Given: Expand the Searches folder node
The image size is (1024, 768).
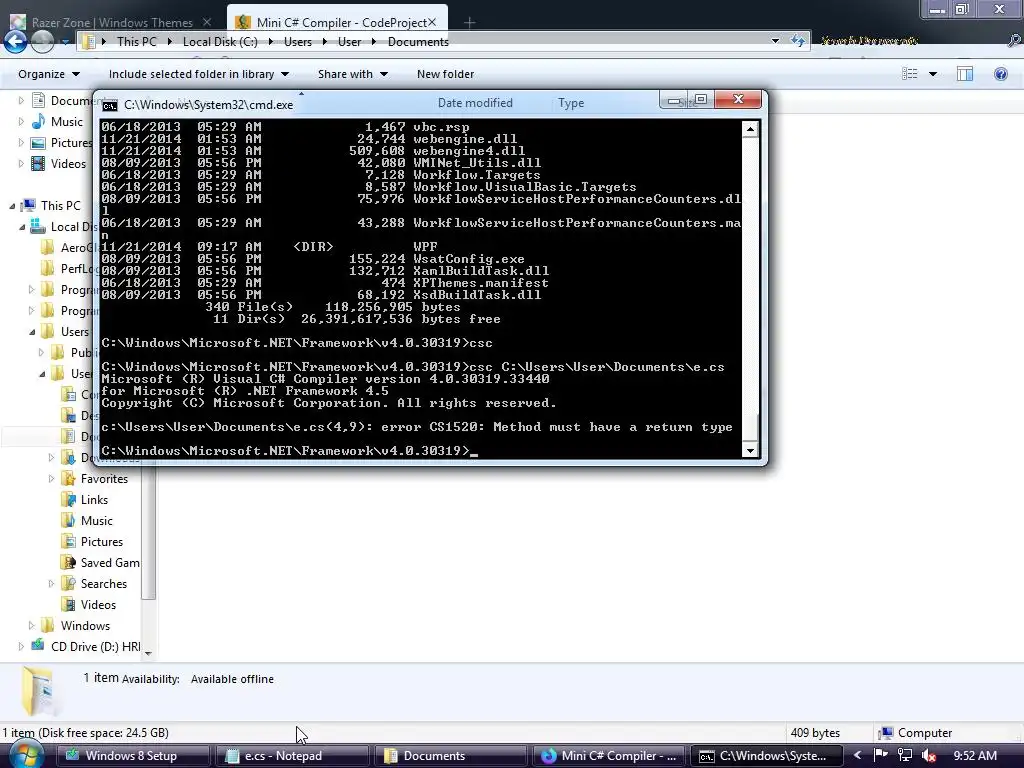Looking at the screenshot, I should [x=51, y=584].
